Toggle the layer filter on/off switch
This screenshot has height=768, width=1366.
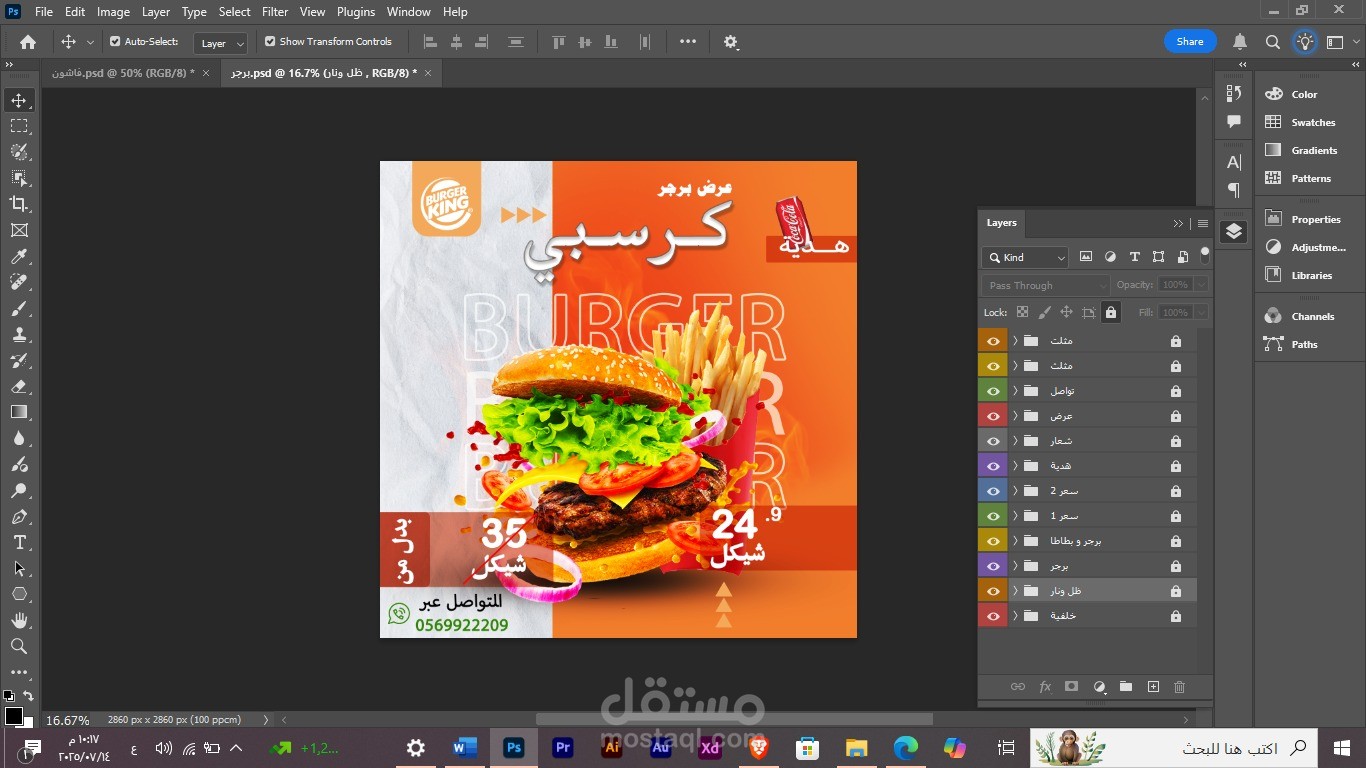(1205, 255)
